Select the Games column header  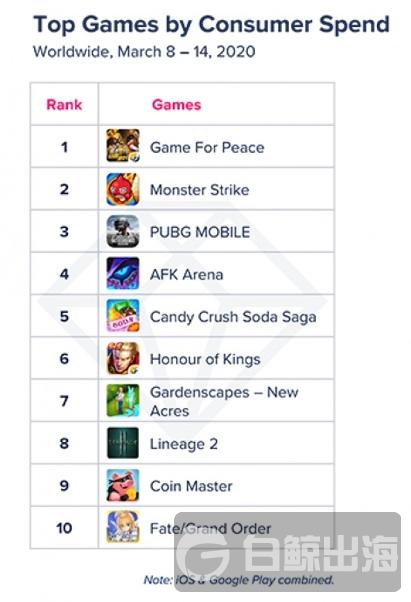[x=177, y=104]
